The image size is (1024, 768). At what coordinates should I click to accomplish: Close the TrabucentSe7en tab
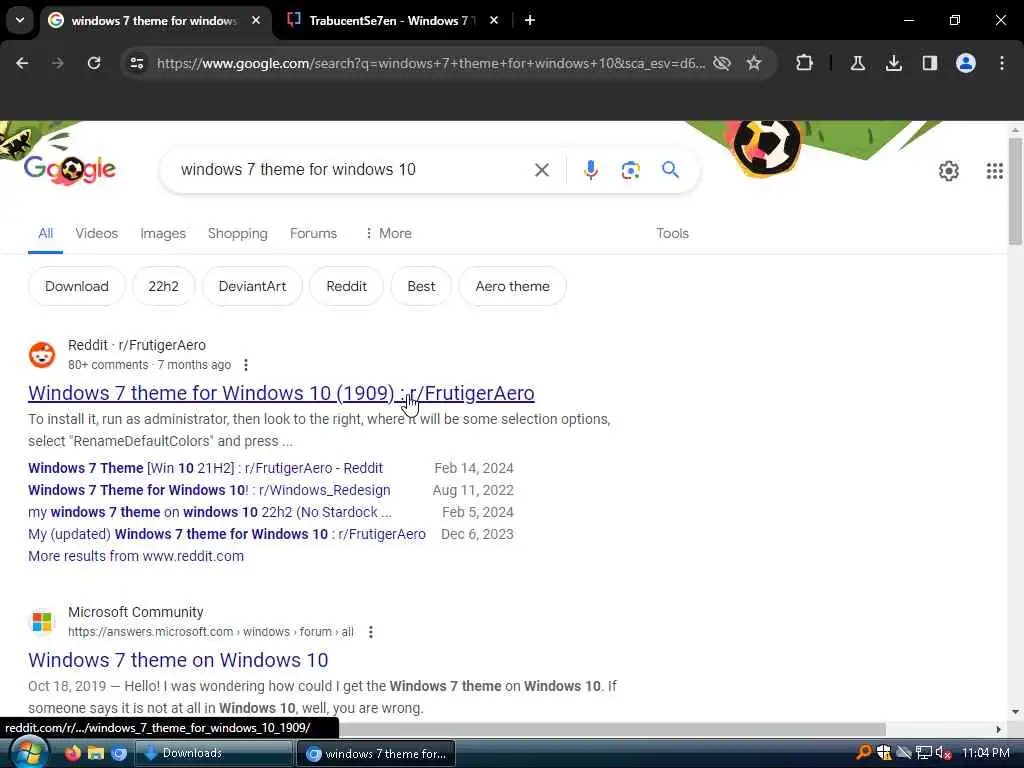494,20
